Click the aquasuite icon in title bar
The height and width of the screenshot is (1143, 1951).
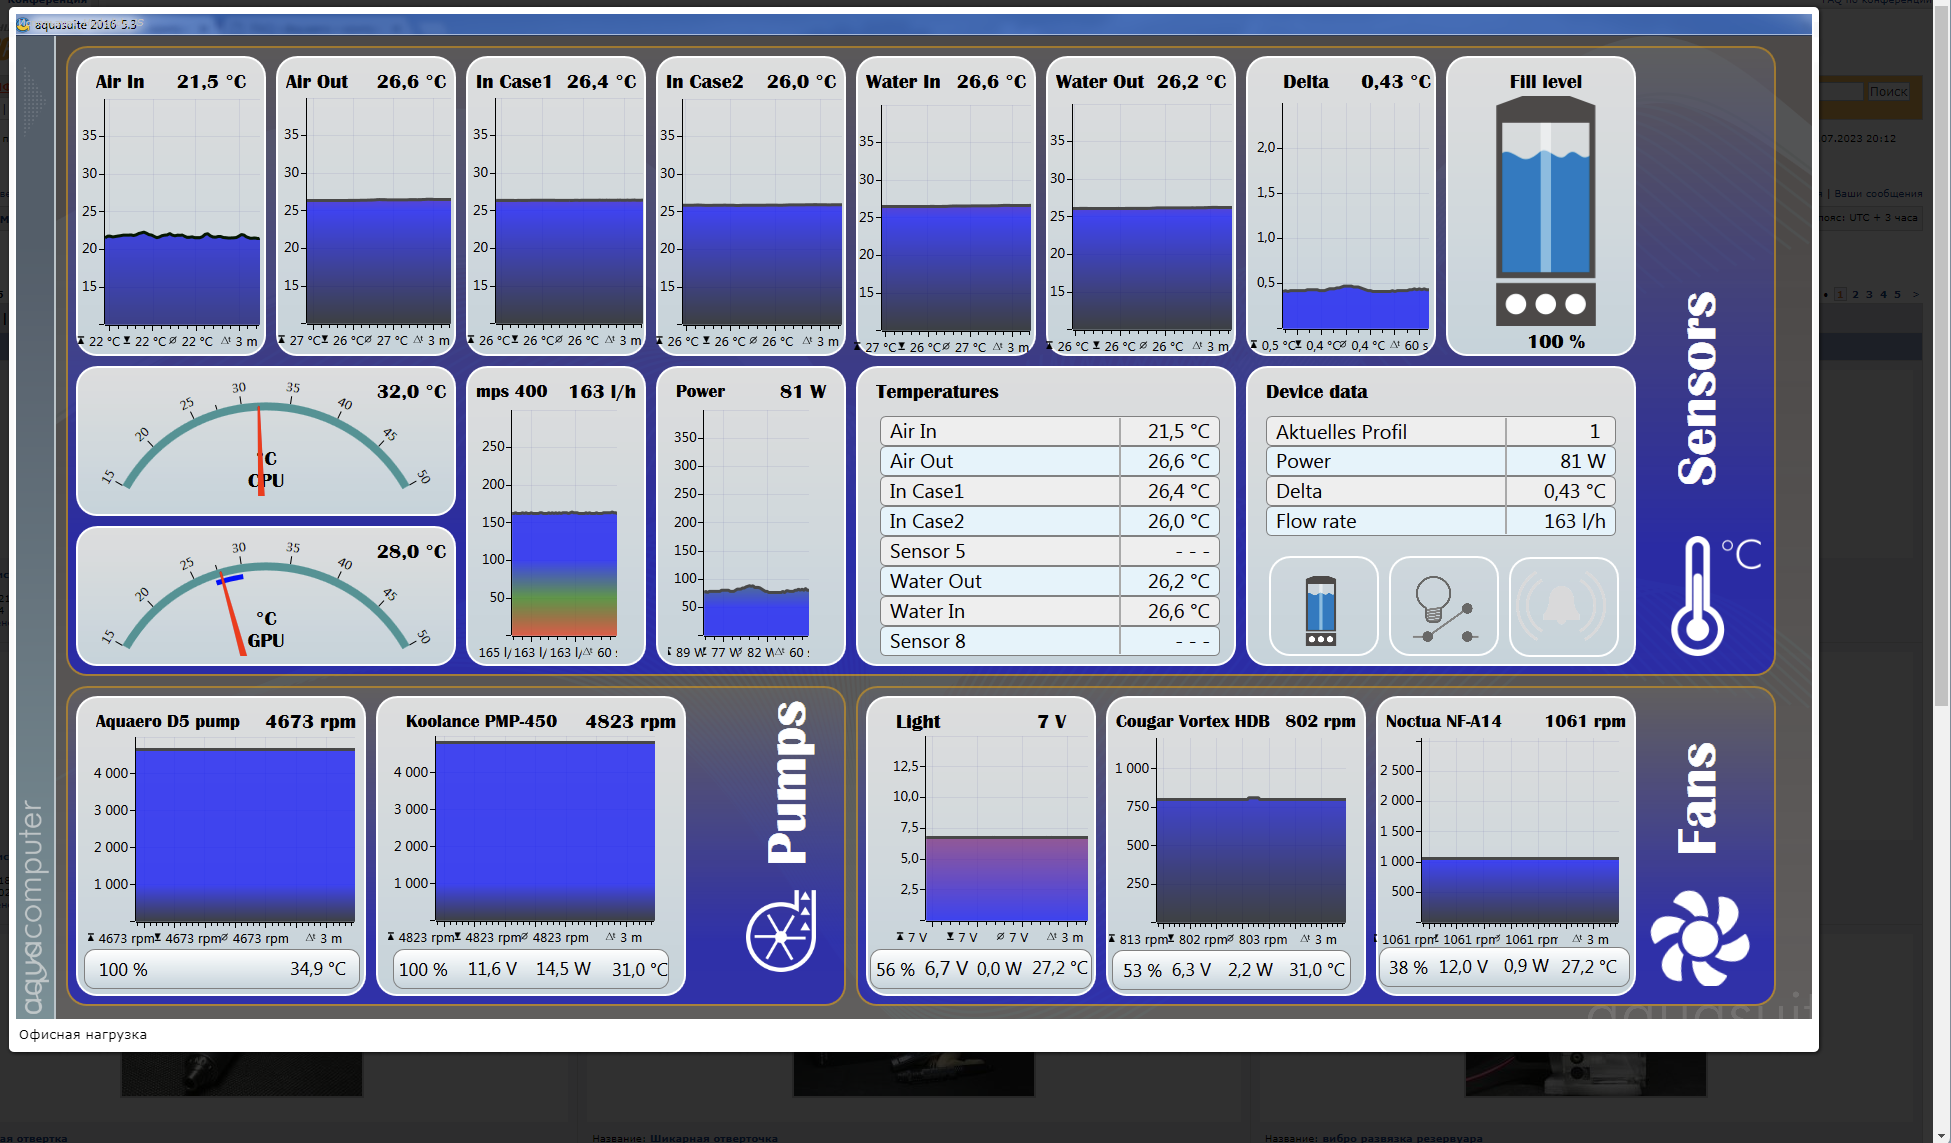click(24, 24)
